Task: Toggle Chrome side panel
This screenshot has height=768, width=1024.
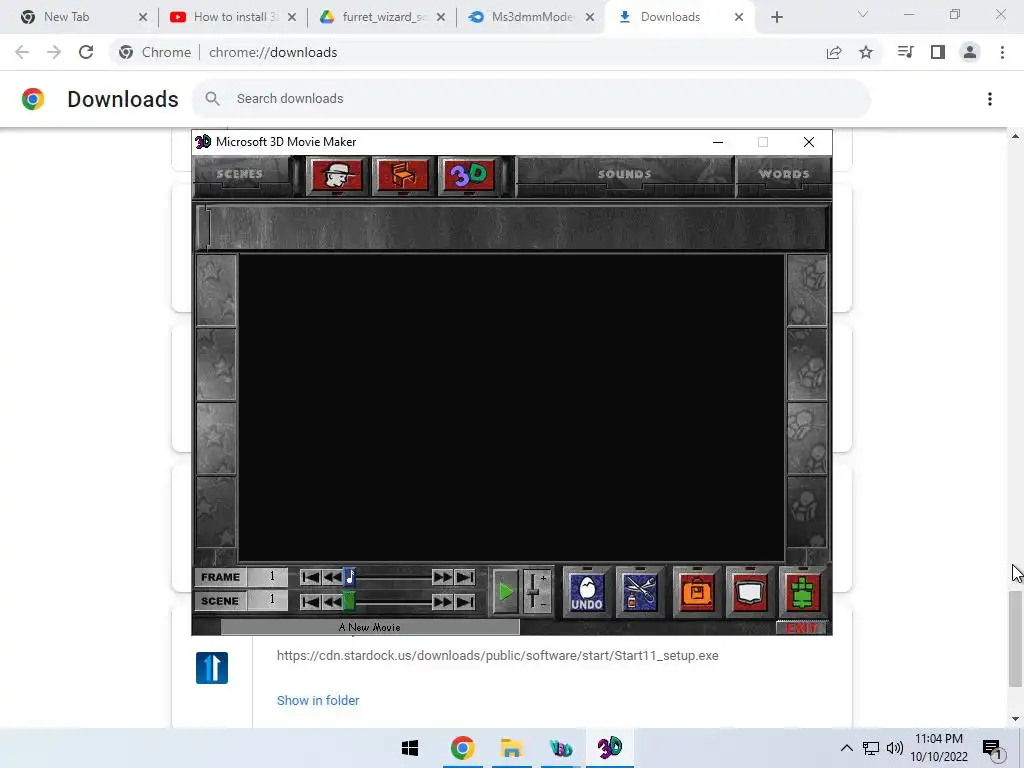Action: coord(938,52)
